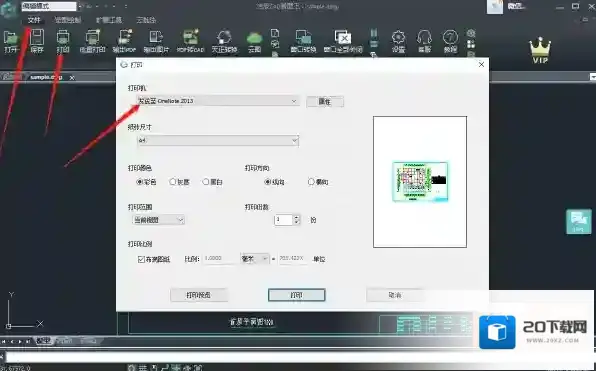Expand the paper size dropdown showing A4

218,141
